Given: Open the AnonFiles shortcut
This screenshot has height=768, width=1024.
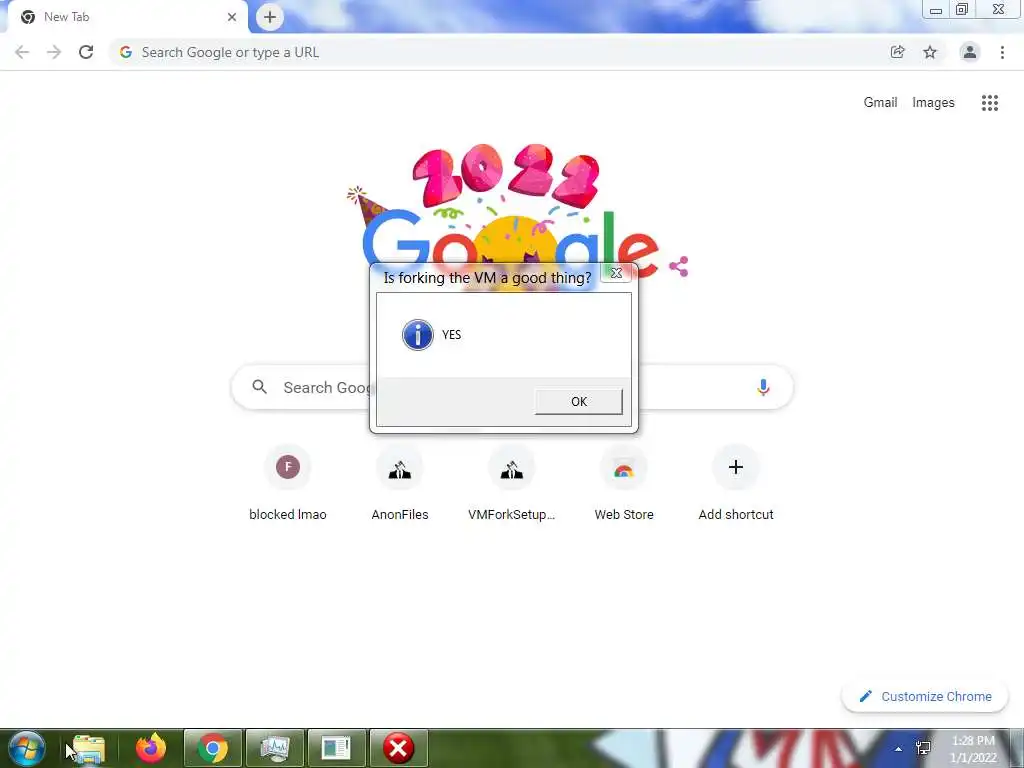Looking at the screenshot, I should click(400, 483).
